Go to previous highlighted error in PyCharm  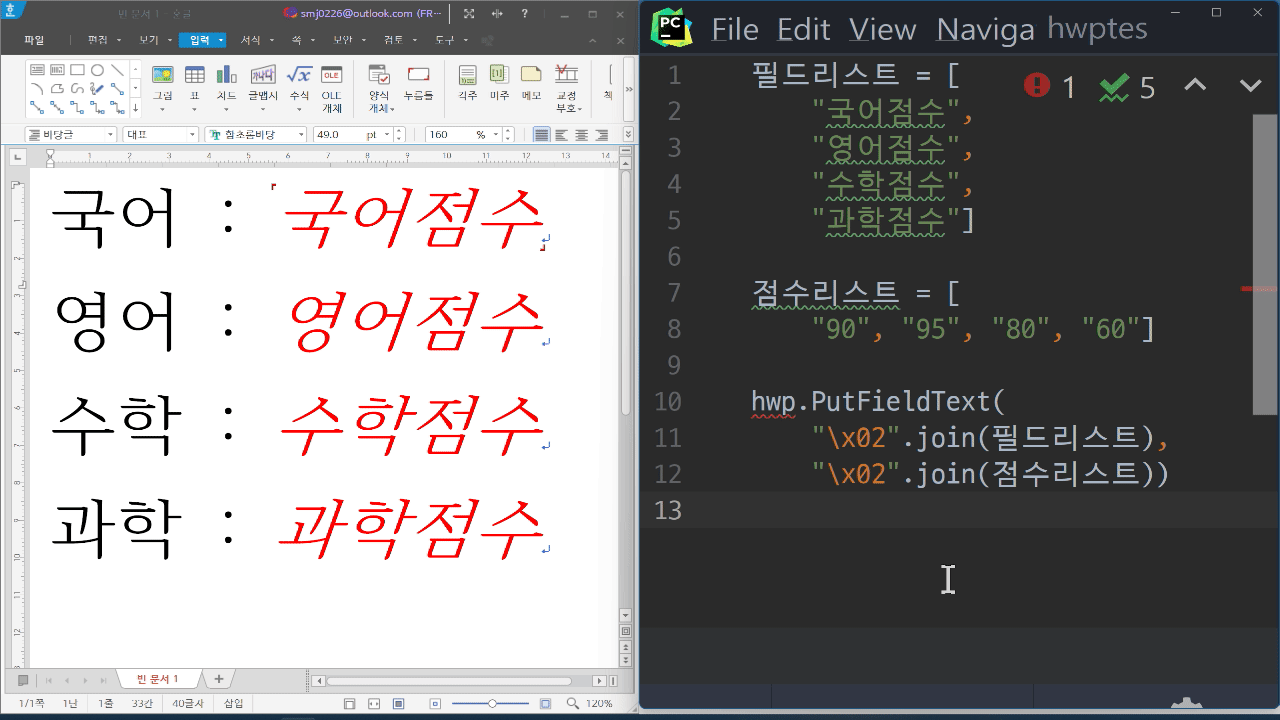coord(1195,86)
